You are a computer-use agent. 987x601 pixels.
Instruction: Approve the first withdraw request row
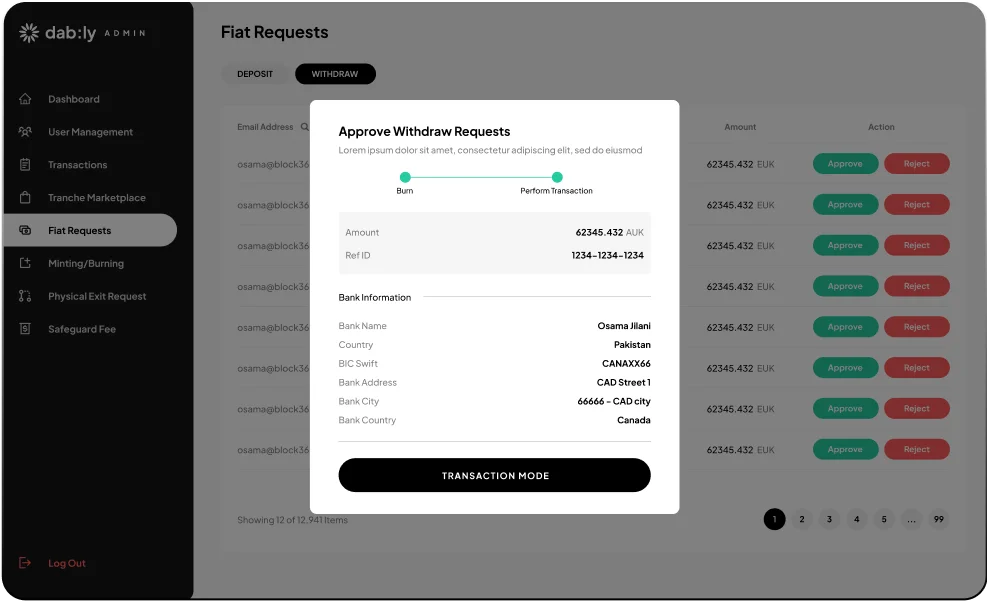coord(845,164)
